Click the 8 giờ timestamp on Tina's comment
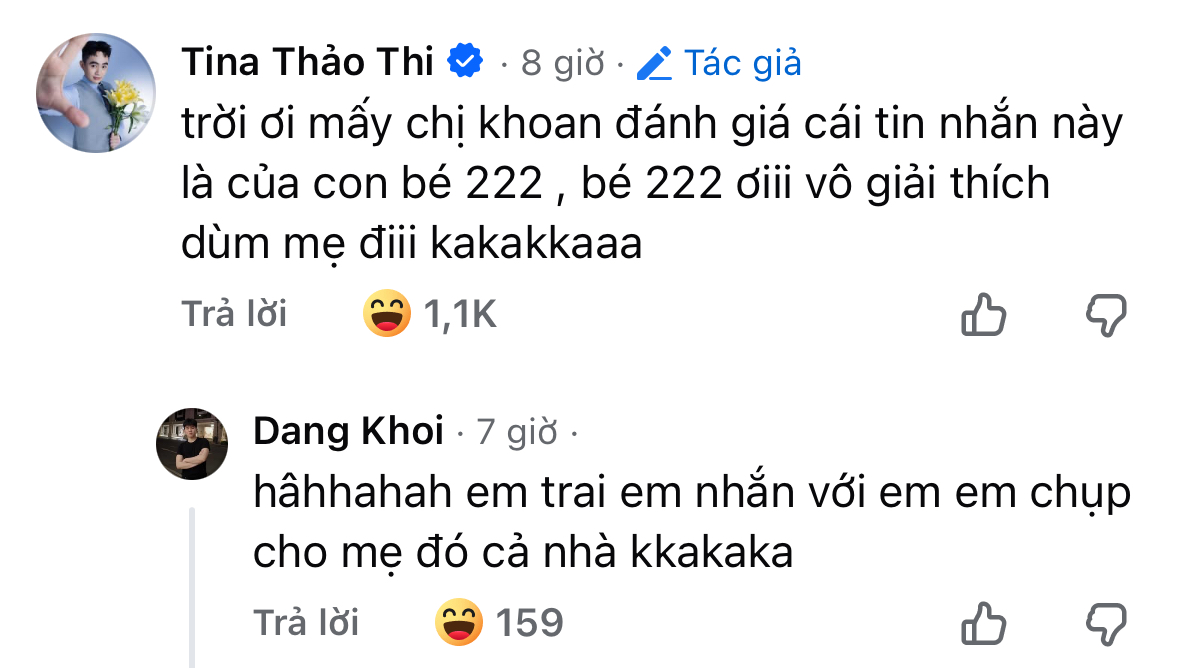Screen dimensions: 1179x668 coord(560,62)
